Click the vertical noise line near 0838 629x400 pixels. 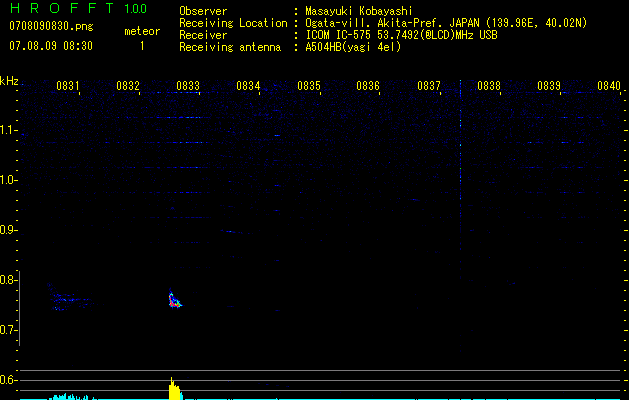pos(460,217)
